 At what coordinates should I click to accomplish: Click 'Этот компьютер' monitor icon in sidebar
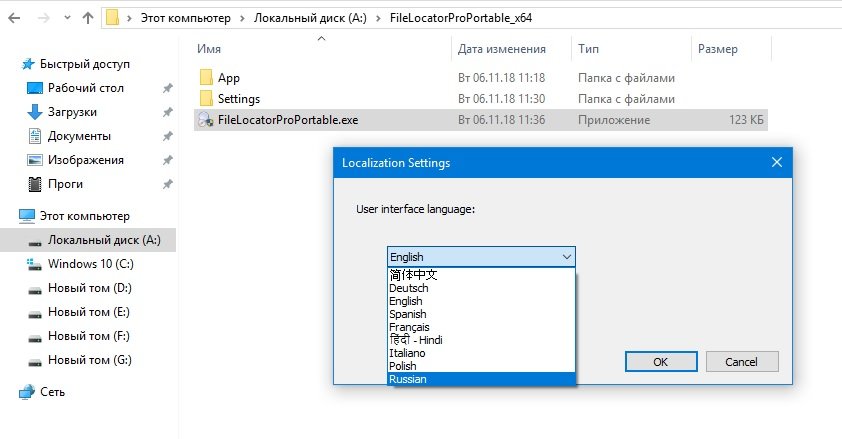click(26, 216)
